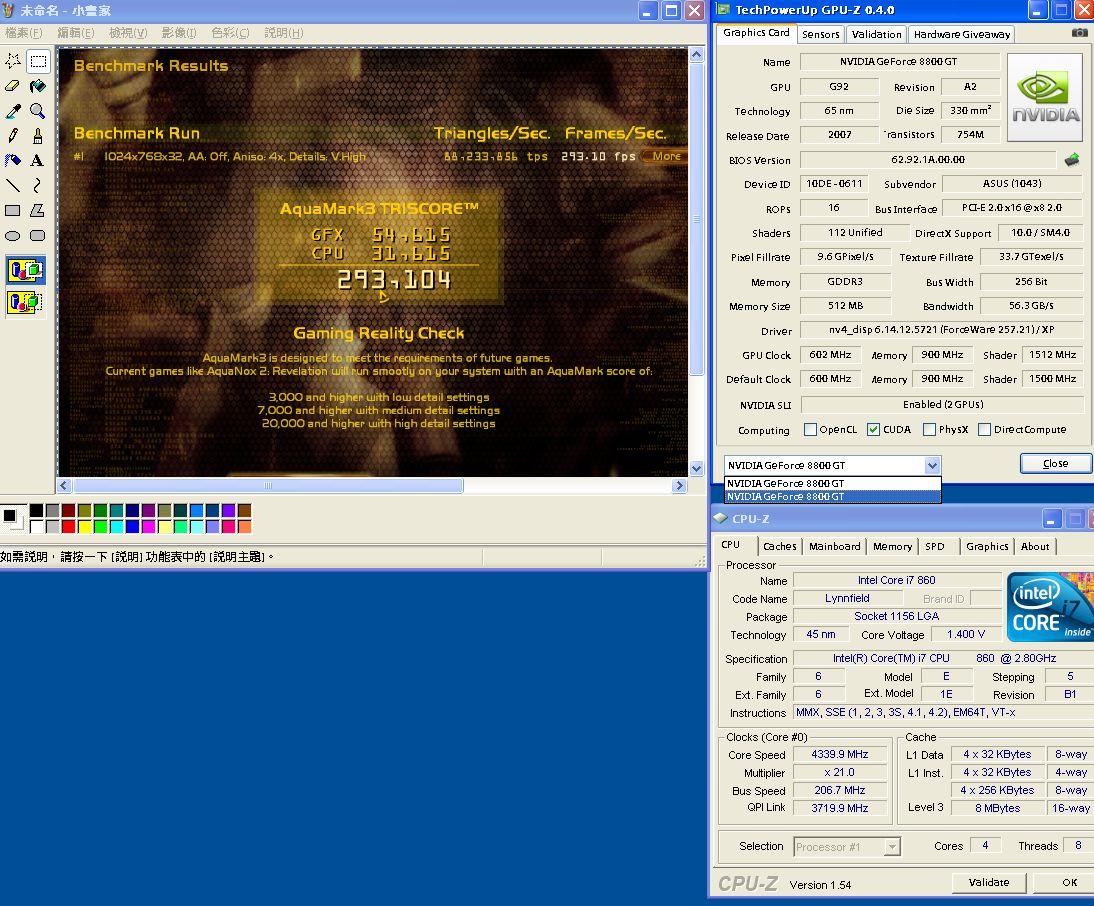This screenshot has width=1094, height=906.
Task: Switch to the Mainboard tab in CPU-Z
Action: point(834,547)
